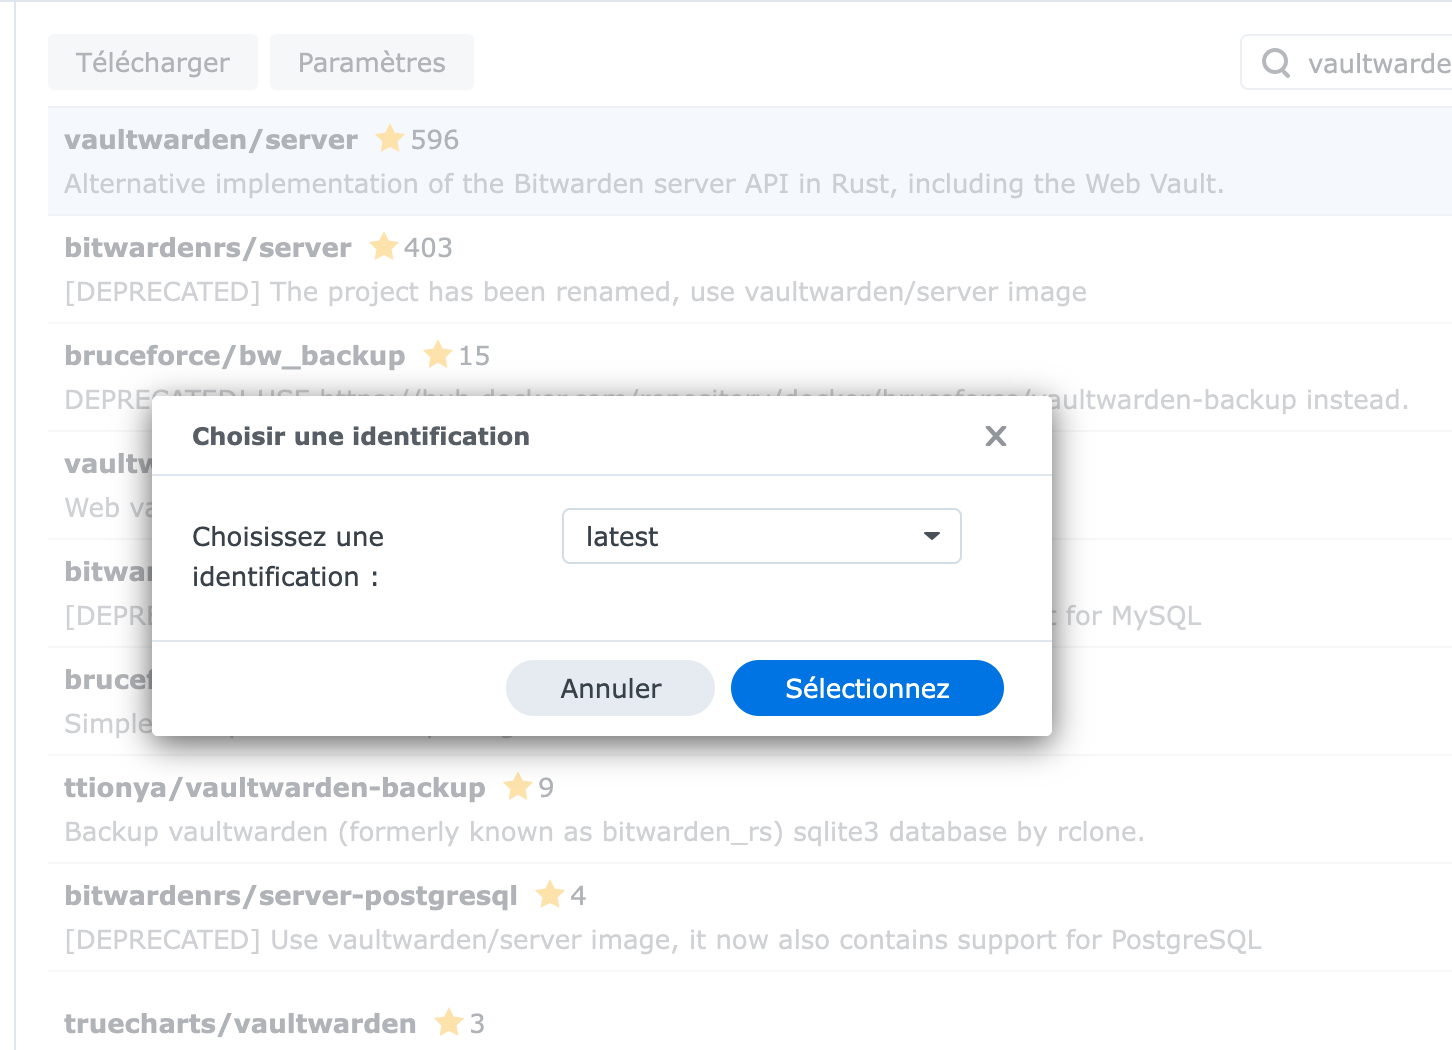The height and width of the screenshot is (1050, 1452).
Task: Select the bruceforce/bw_backup row
Action: (750, 377)
